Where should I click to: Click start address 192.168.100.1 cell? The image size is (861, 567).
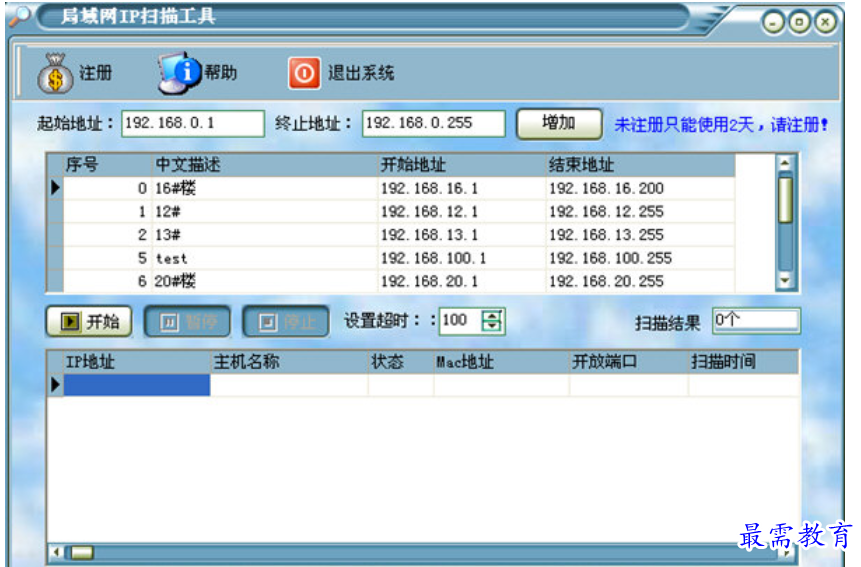(462, 258)
